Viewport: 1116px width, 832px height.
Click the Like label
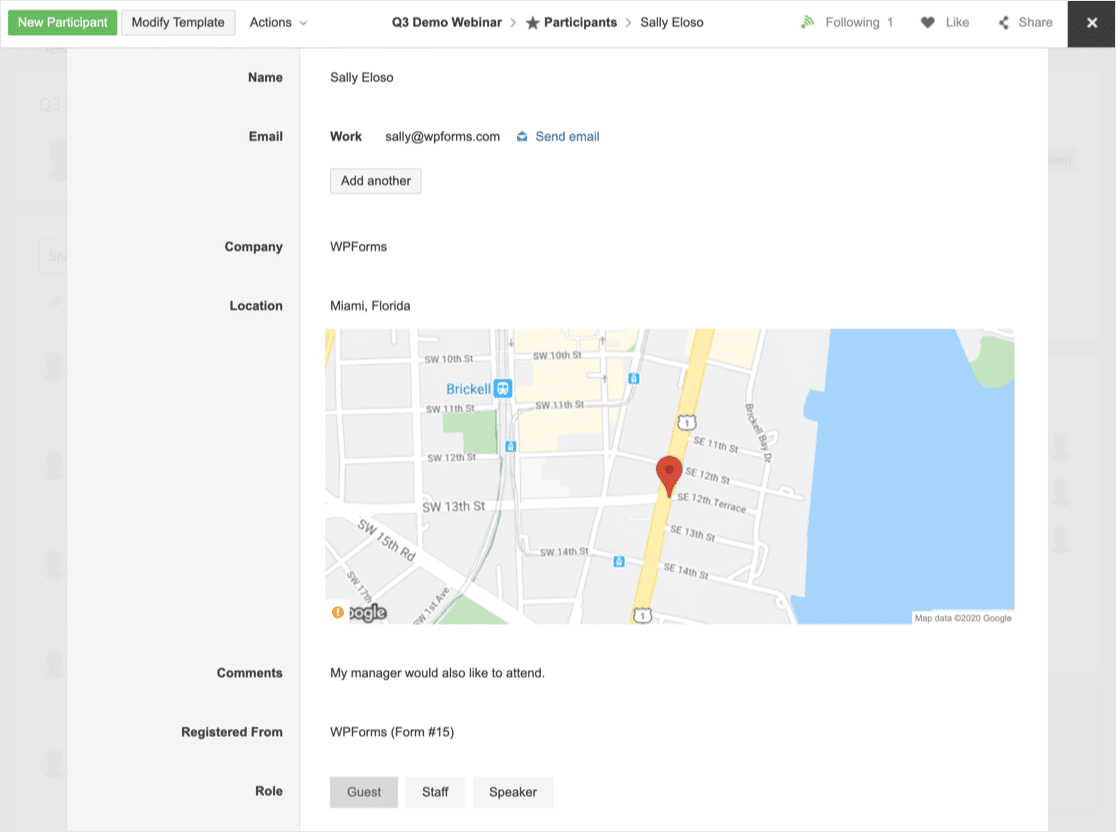click(957, 22)
